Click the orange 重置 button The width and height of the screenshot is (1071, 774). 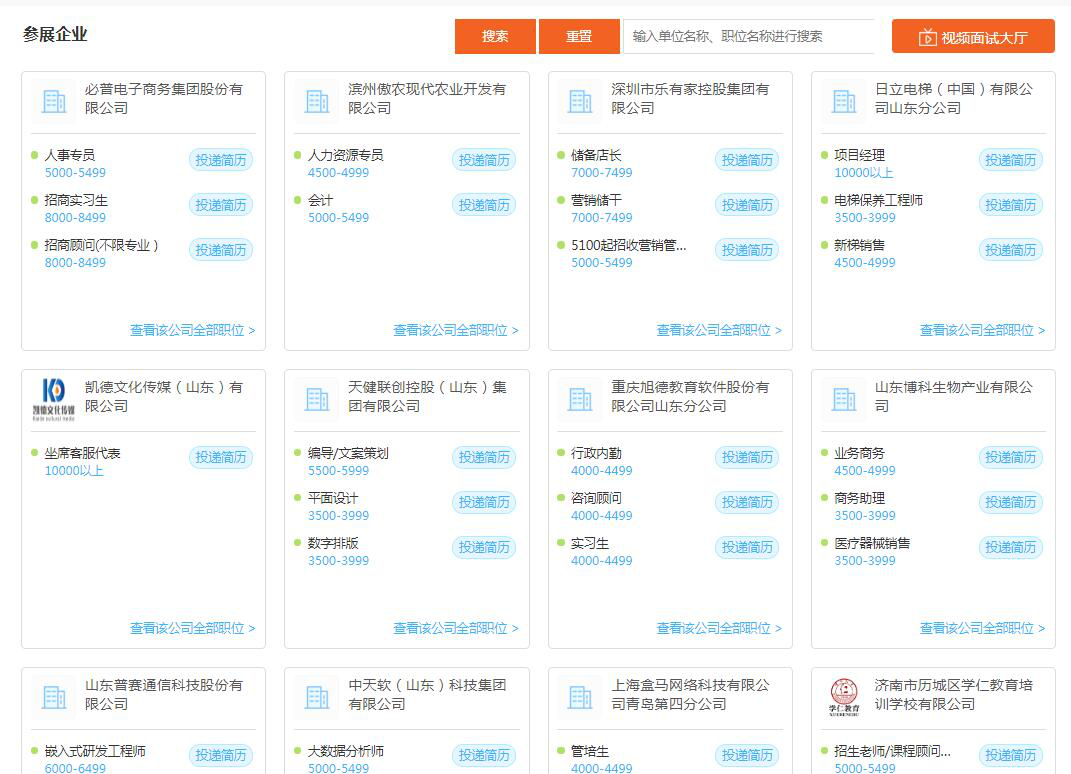tap(579, 36)
